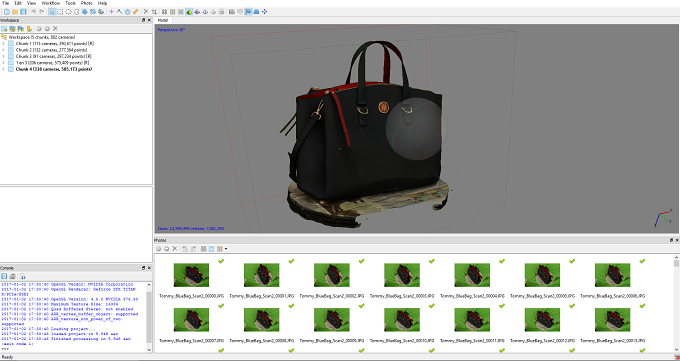The width and height of the screenshot is (680, 361).
Task: Open the Workflow menu
Action: click(x=51, y=3)
